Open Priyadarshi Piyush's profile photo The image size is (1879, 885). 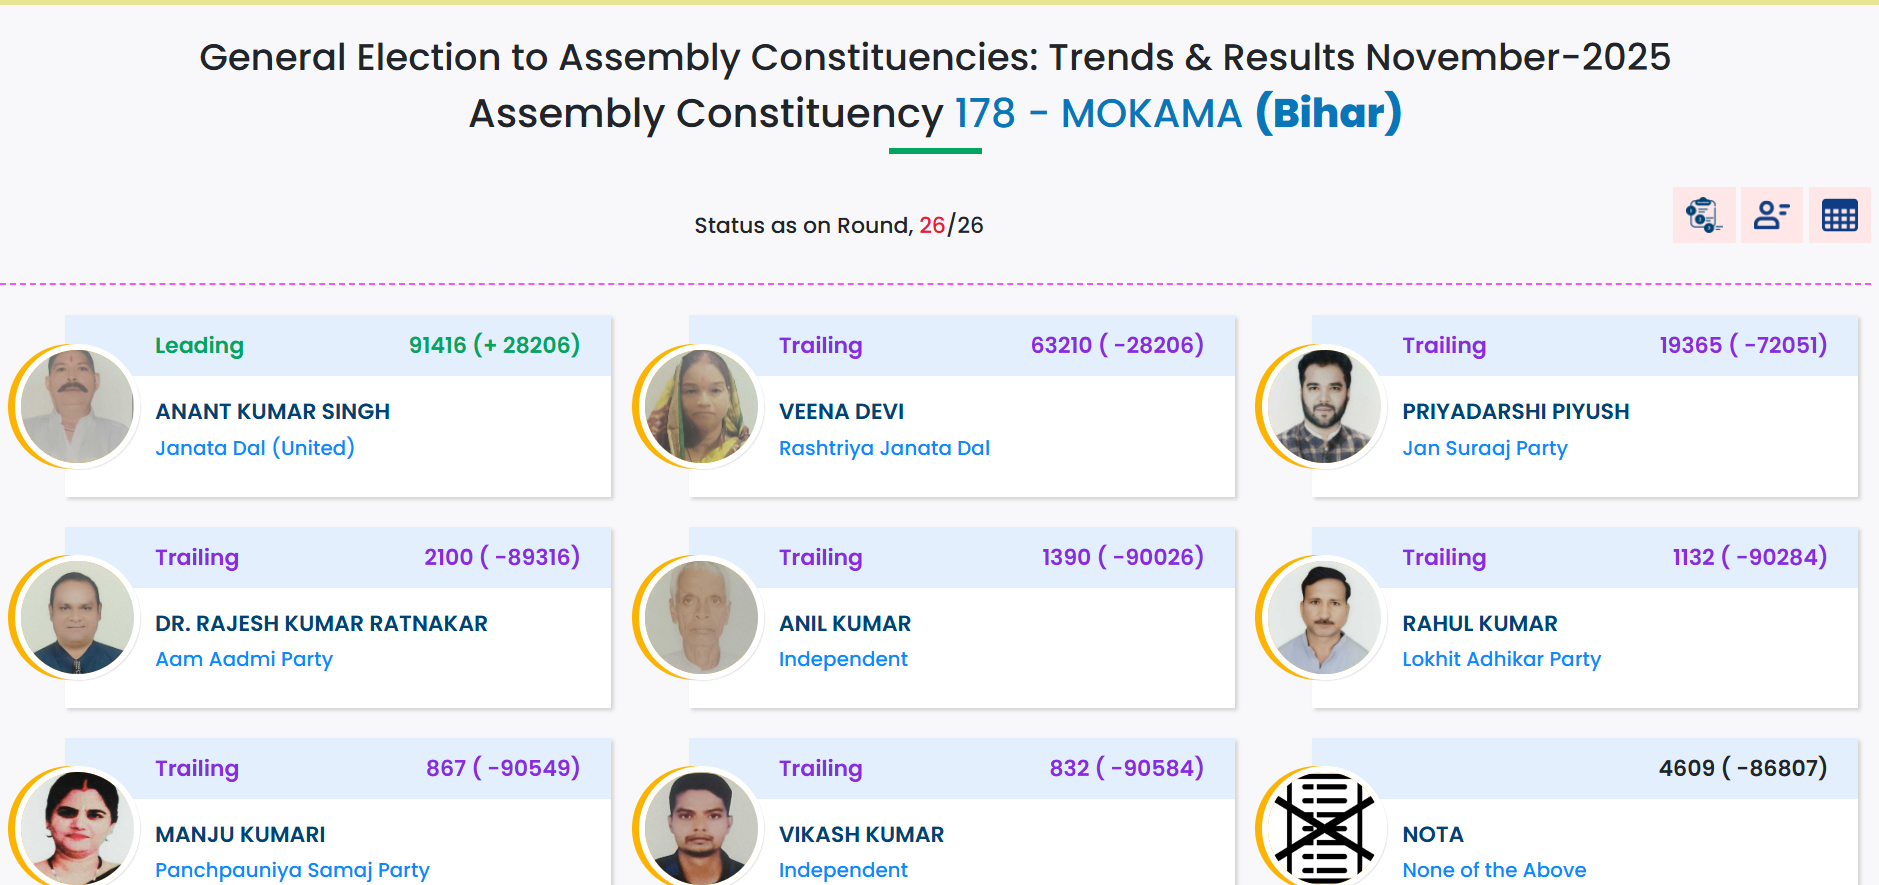pos(1324,406)
